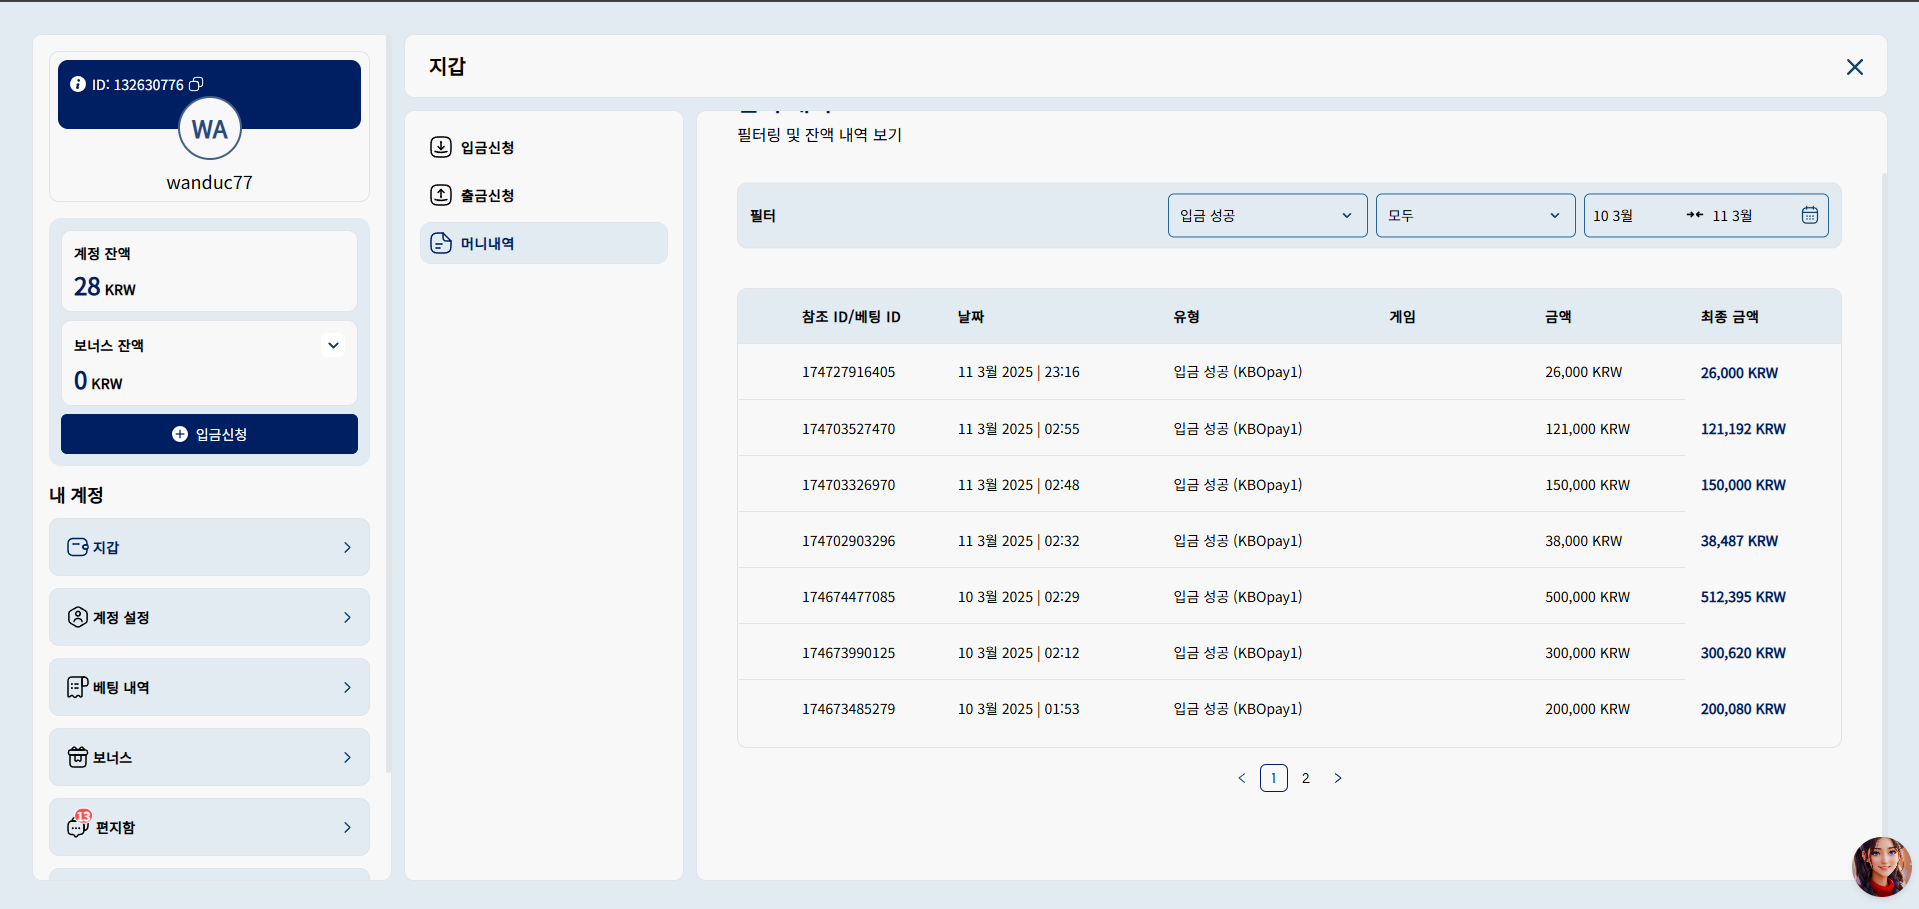
Task: Go to next page arrow
Action: (1338, 778)
